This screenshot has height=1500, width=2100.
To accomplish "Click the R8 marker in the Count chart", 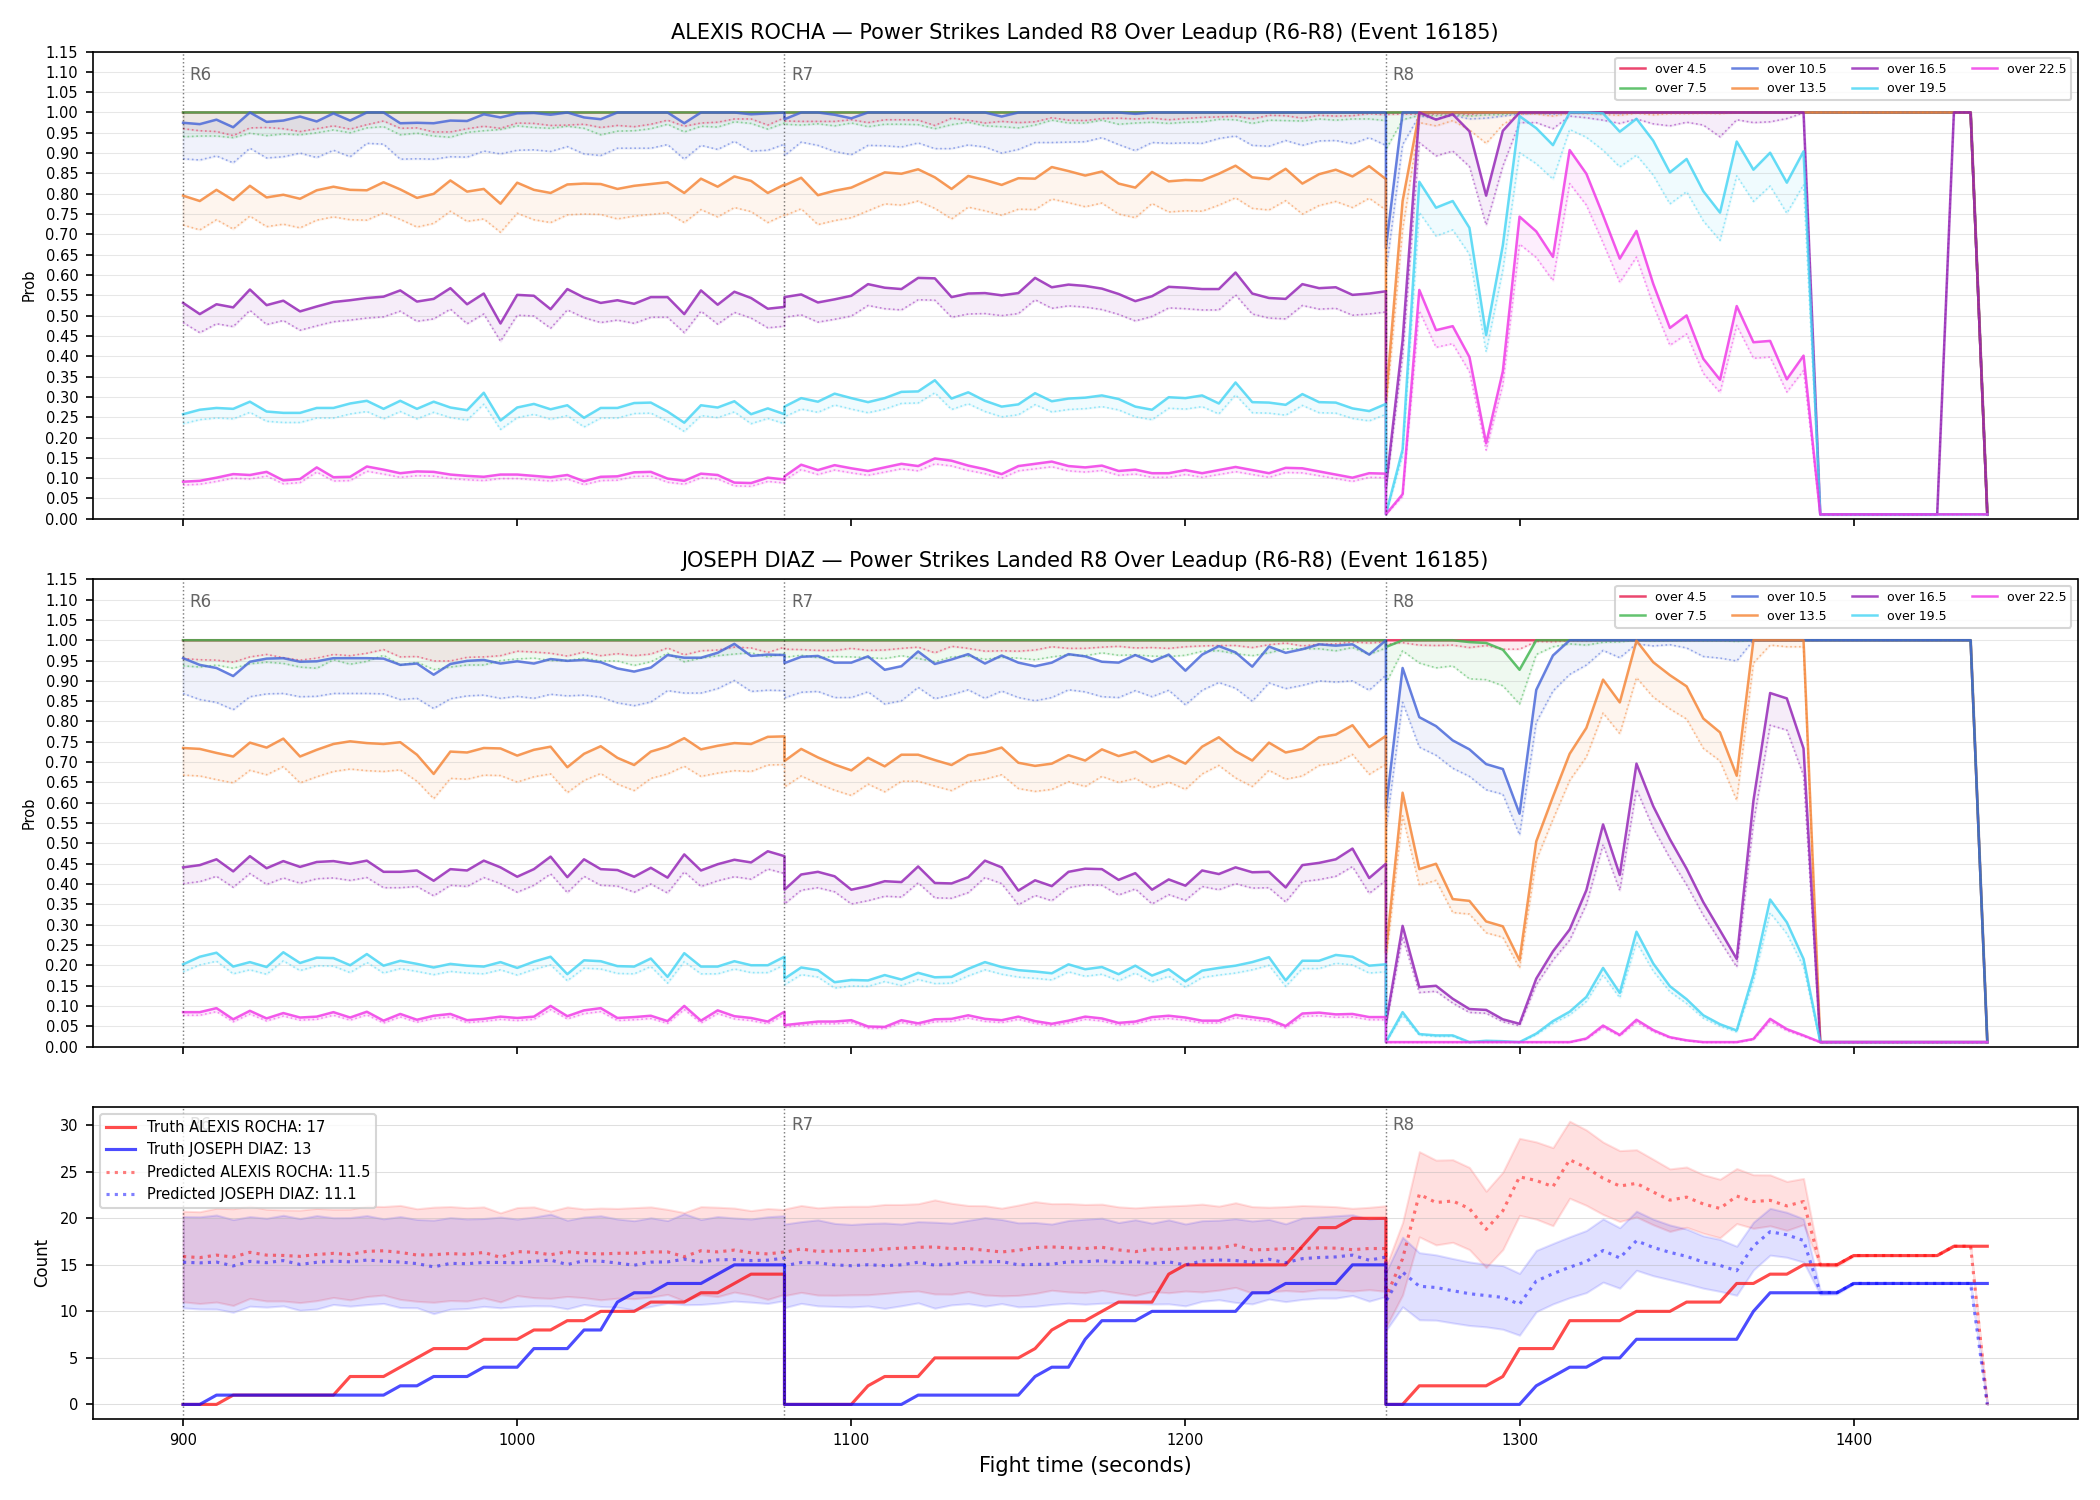I will (1403, 1124).
